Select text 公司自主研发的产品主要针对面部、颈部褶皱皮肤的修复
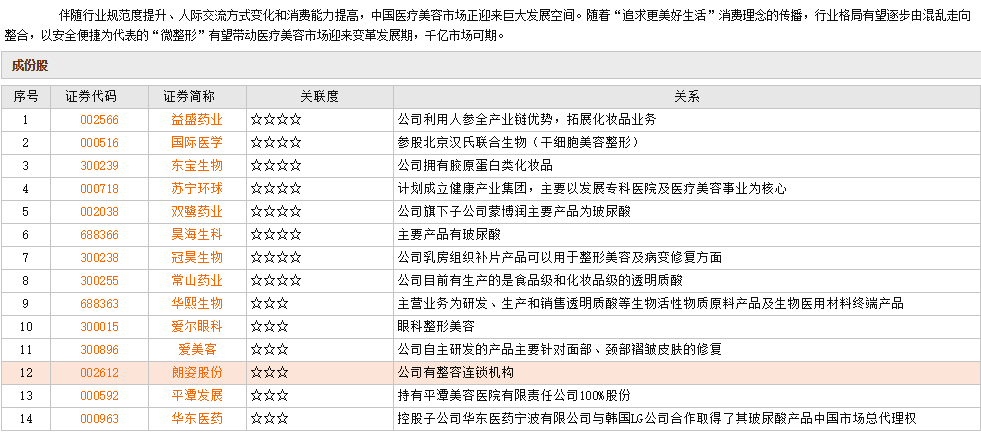 pyautogui.click(x=560, y=349)
